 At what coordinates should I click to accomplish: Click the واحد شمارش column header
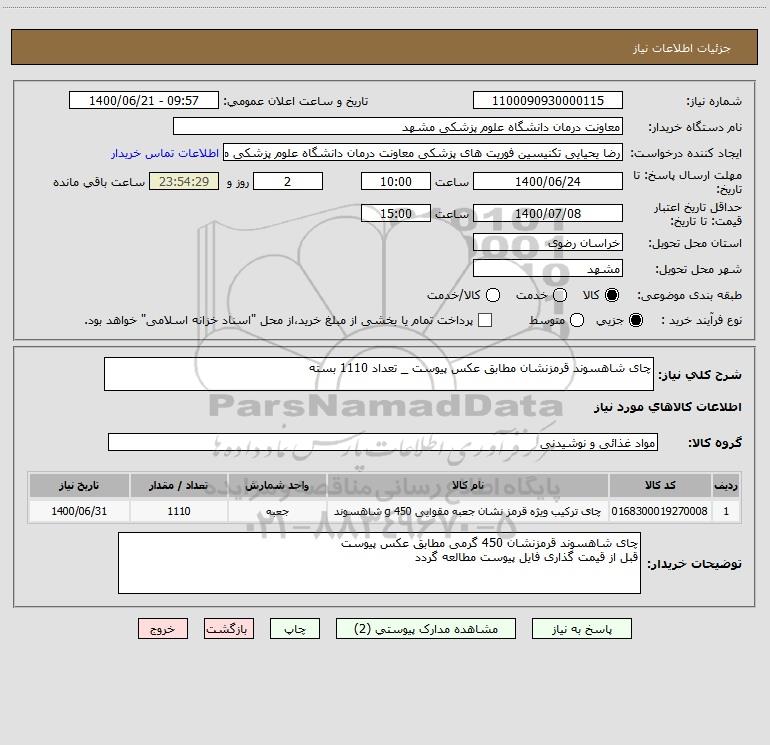[277, 485]
